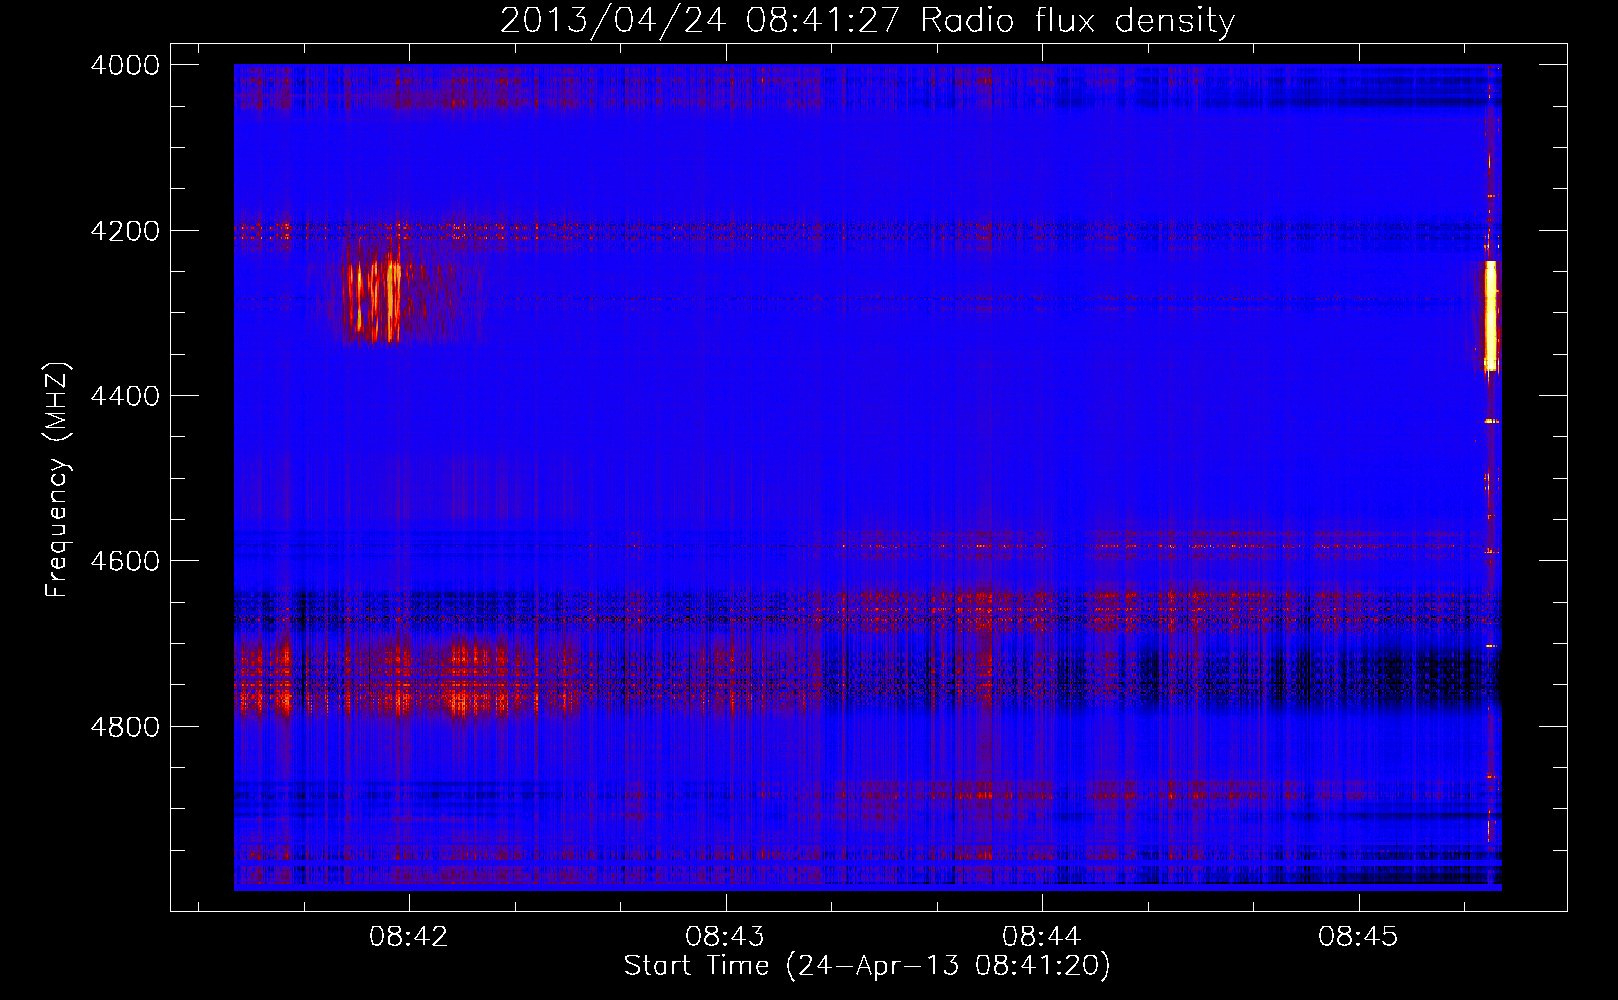
Task: Click the 'Frequency (MHZ)' axis title
Action: pos(58,480)
